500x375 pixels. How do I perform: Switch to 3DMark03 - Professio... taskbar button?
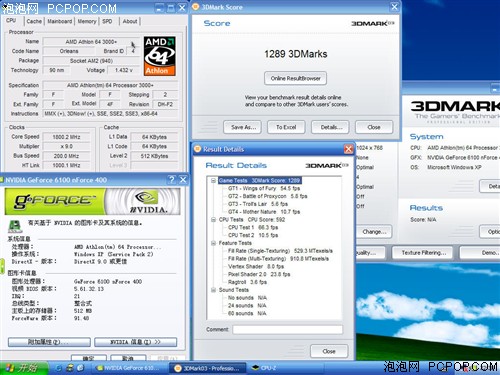[207, 368]
